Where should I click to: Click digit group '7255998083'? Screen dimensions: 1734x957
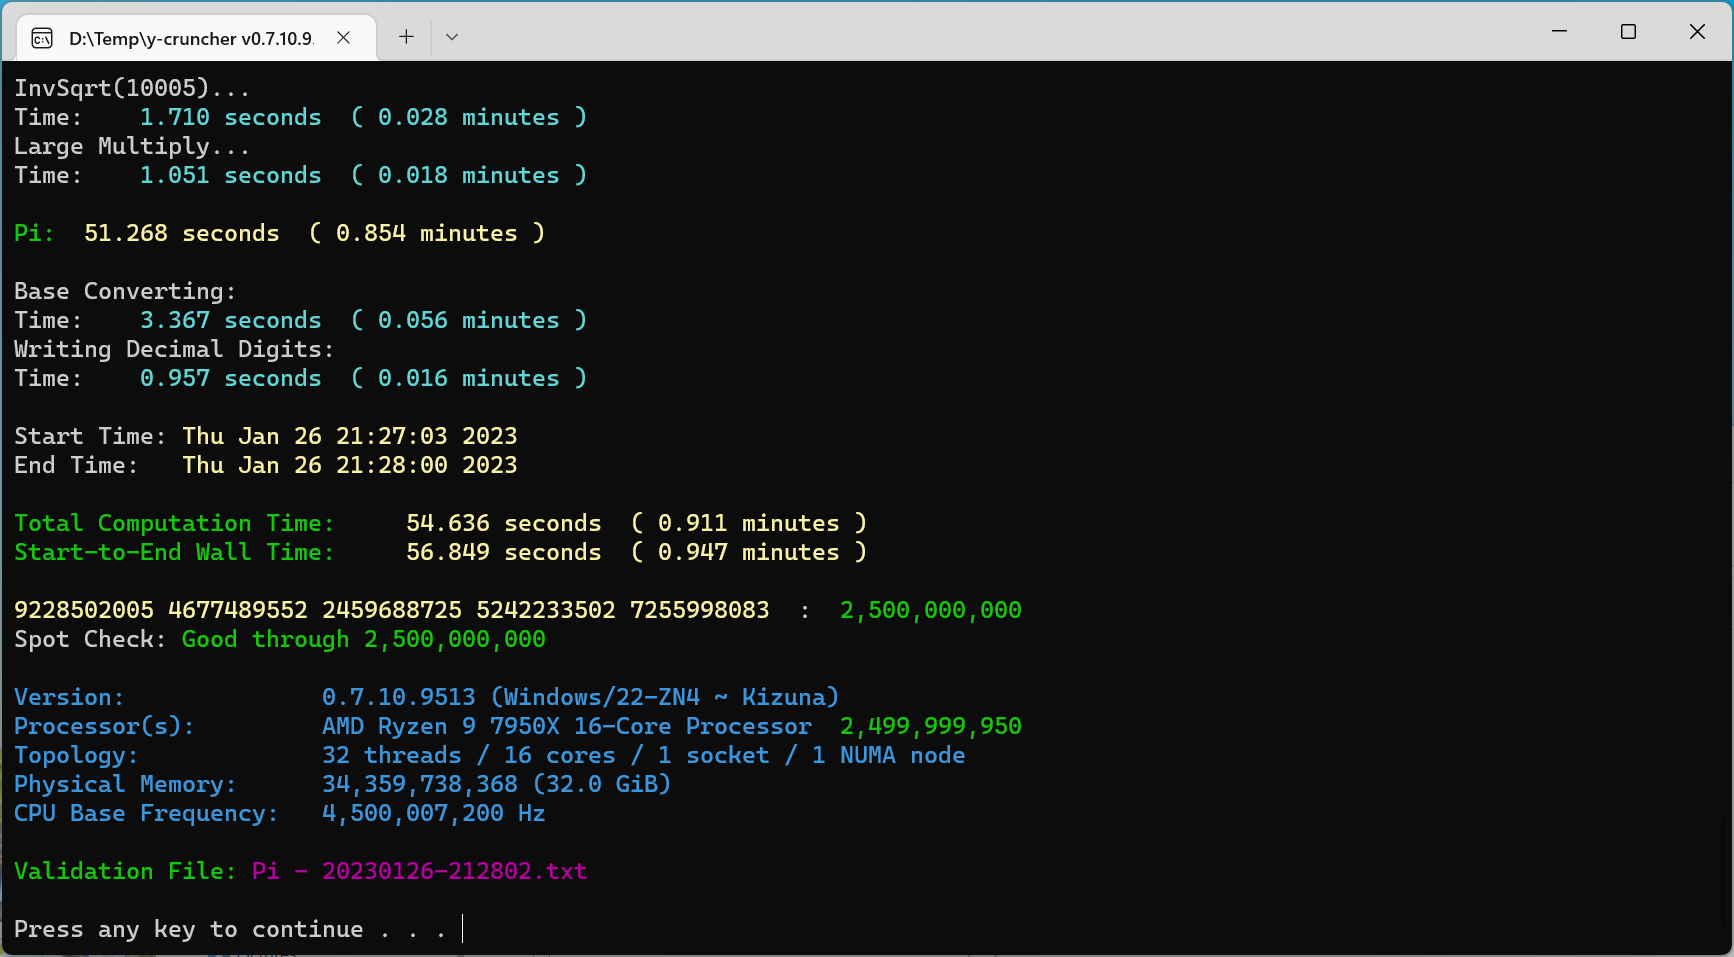[700, 610]
